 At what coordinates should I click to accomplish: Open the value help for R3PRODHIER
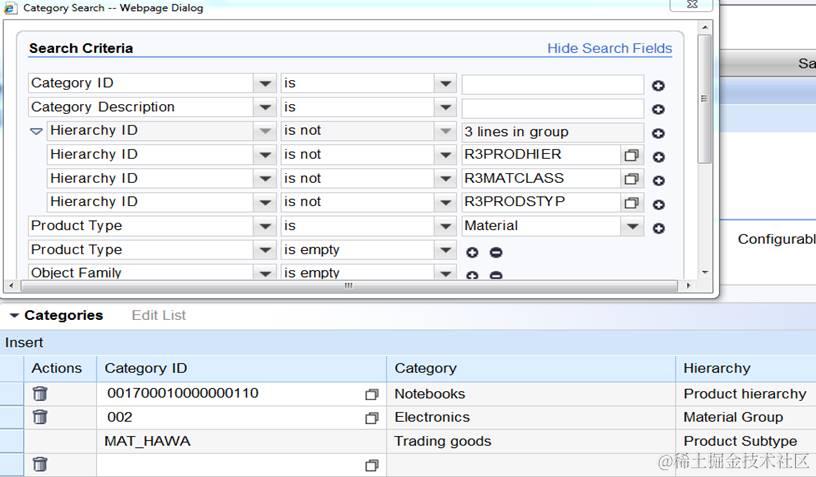[x=631, y=155]
